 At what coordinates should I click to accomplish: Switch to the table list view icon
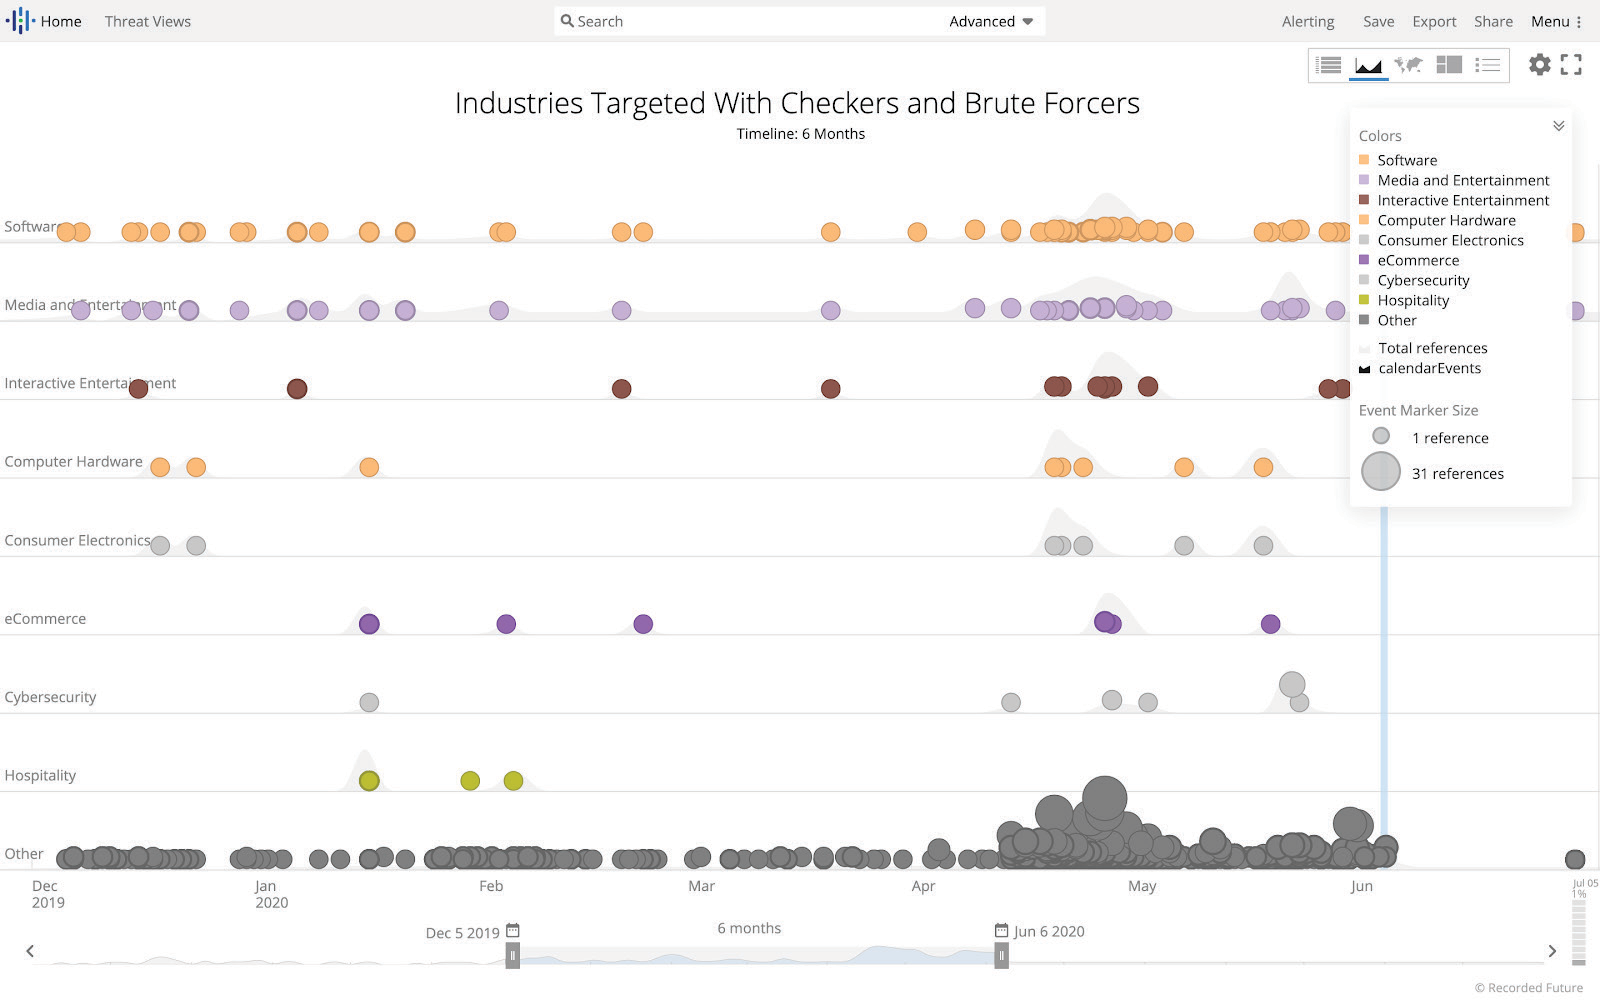1329,65
